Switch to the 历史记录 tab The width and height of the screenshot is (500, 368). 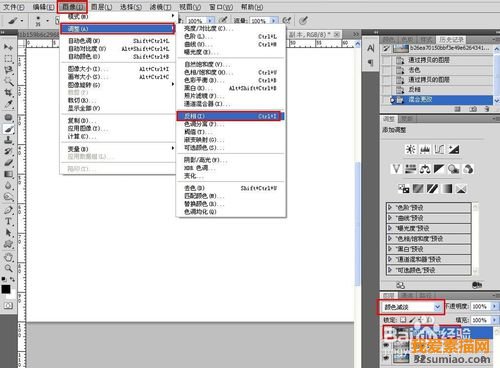(x=452, y=40)
